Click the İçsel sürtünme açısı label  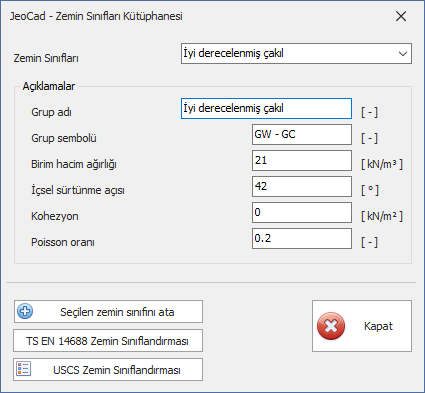point(78,190)
